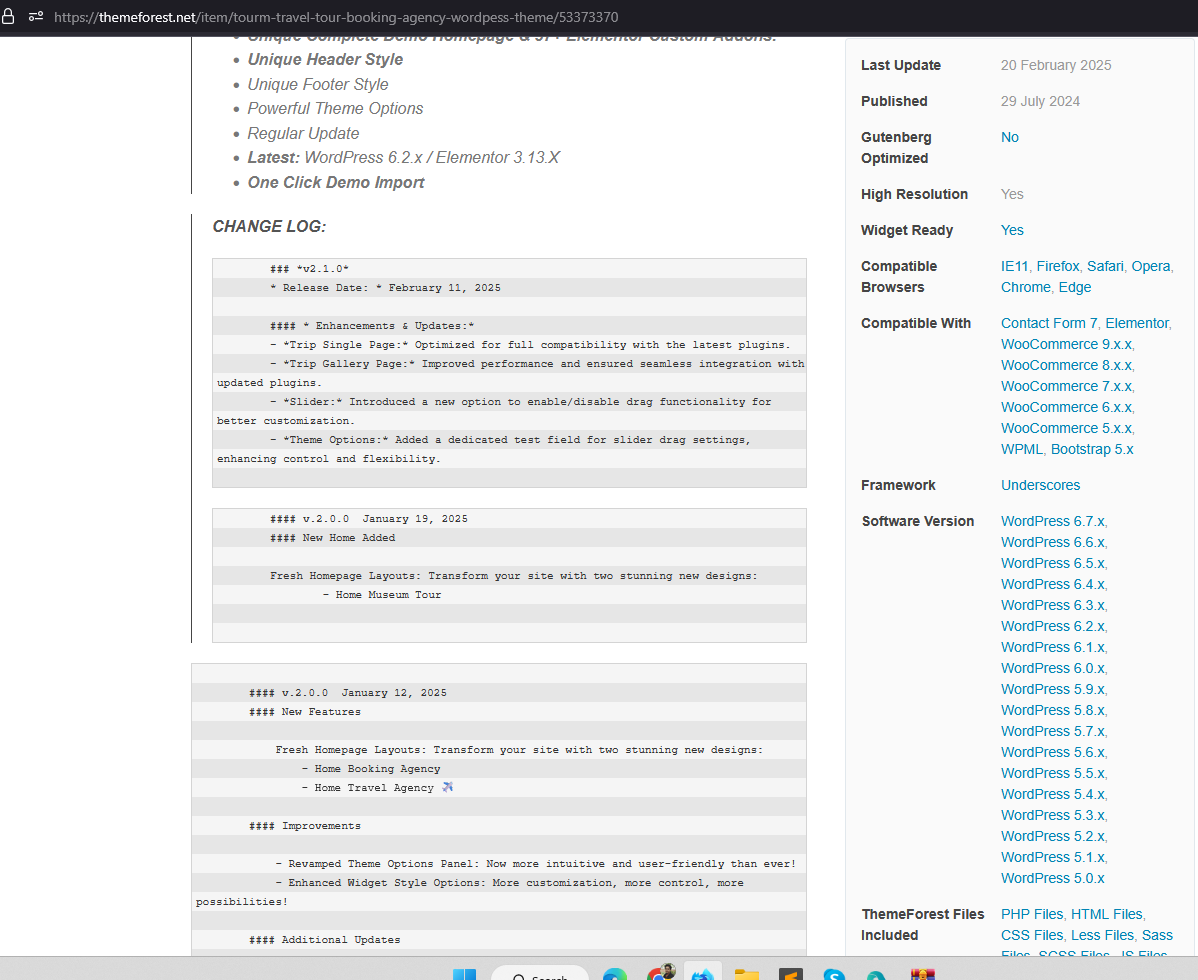Open WooCommerce 8.x.x link
Image resolution: width=1198 pixels, height=980 pixels.
click(x=1067, y=365)
